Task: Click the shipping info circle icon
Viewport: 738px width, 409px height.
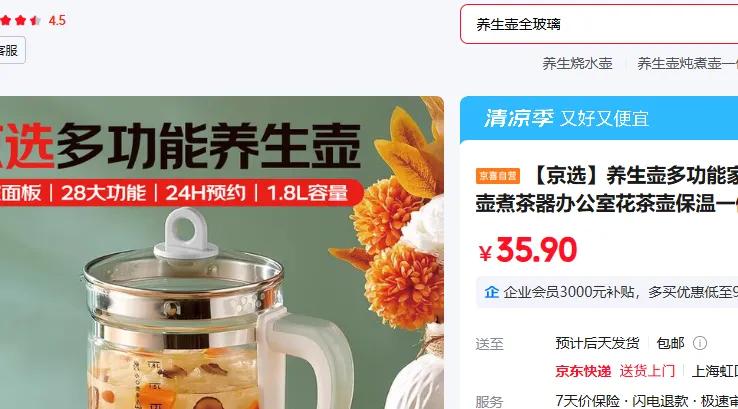Action: (699, 343)
